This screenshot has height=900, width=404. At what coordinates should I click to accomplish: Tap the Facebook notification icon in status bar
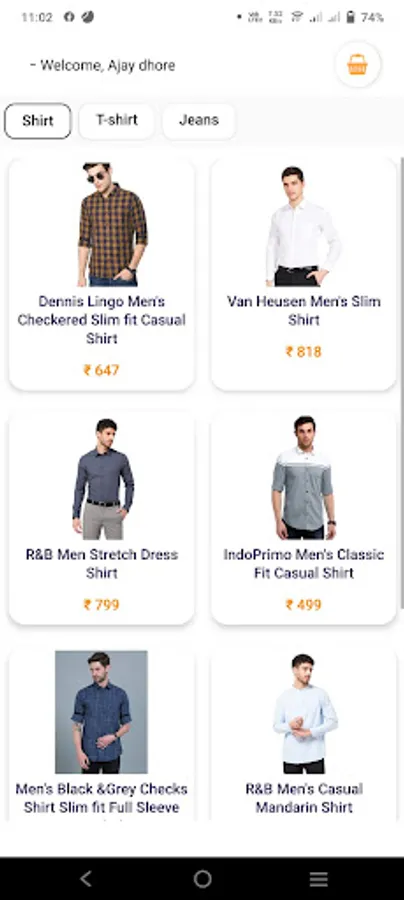click(x=69, y=17)
